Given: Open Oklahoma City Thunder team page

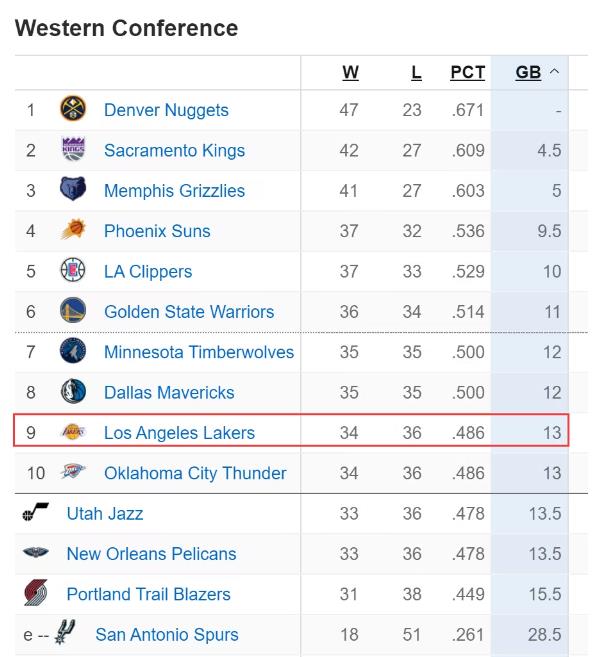Looking at the screenshot, I should click(195, 473).
